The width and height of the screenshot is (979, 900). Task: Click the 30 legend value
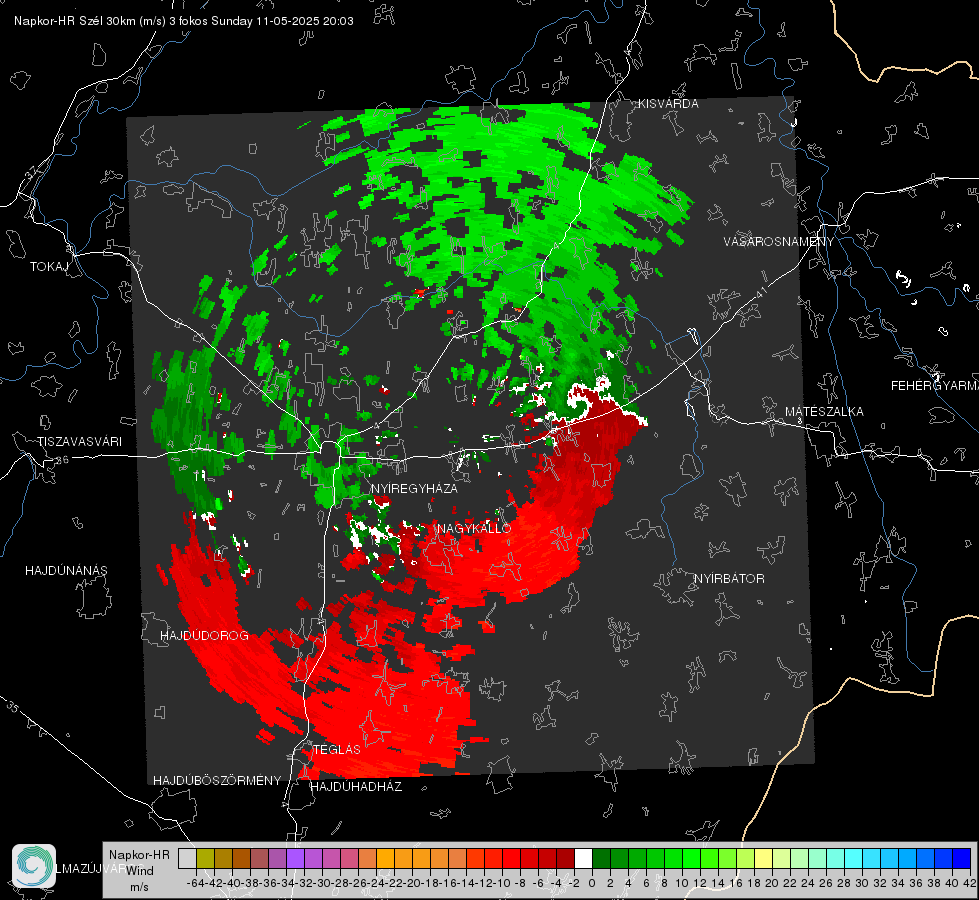(862, 883)
